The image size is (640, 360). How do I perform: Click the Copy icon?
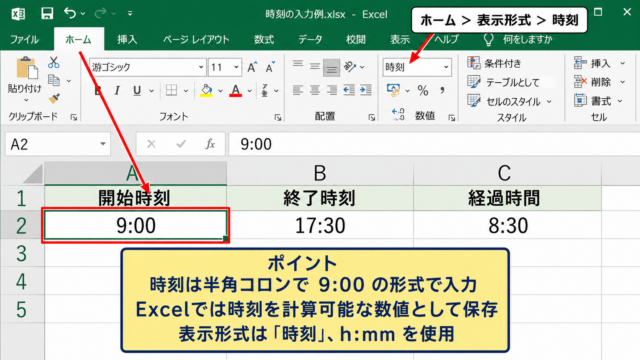pyautogui.click(x=53, y=80)
